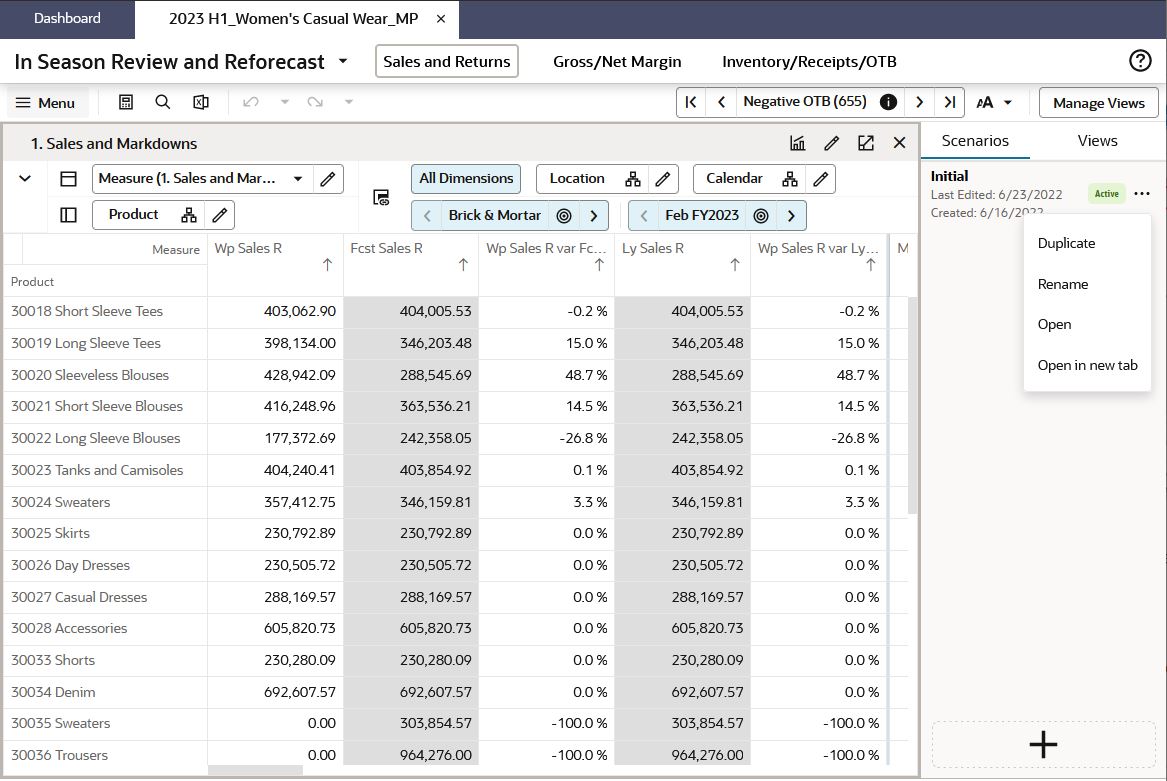Toggle Brick & Mortar target icon
1167x781 pixels.
click(564, 216)
